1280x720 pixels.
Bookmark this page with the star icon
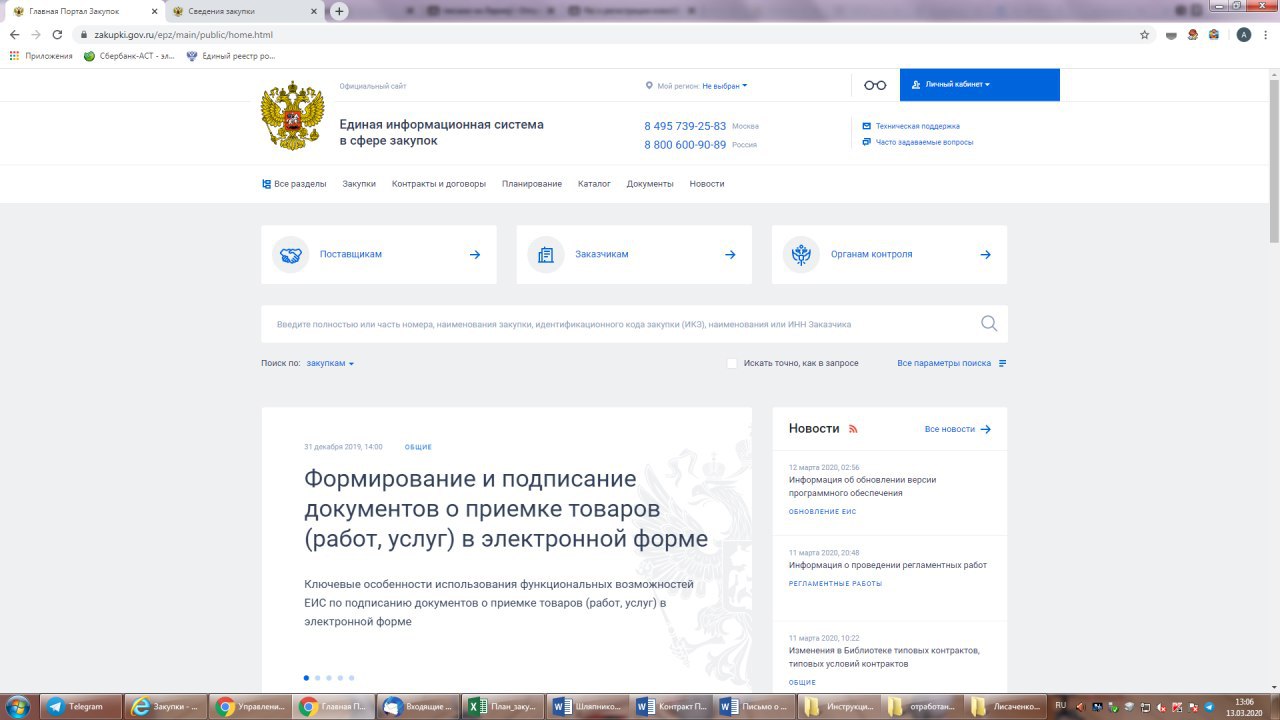tap(1145, 35)
